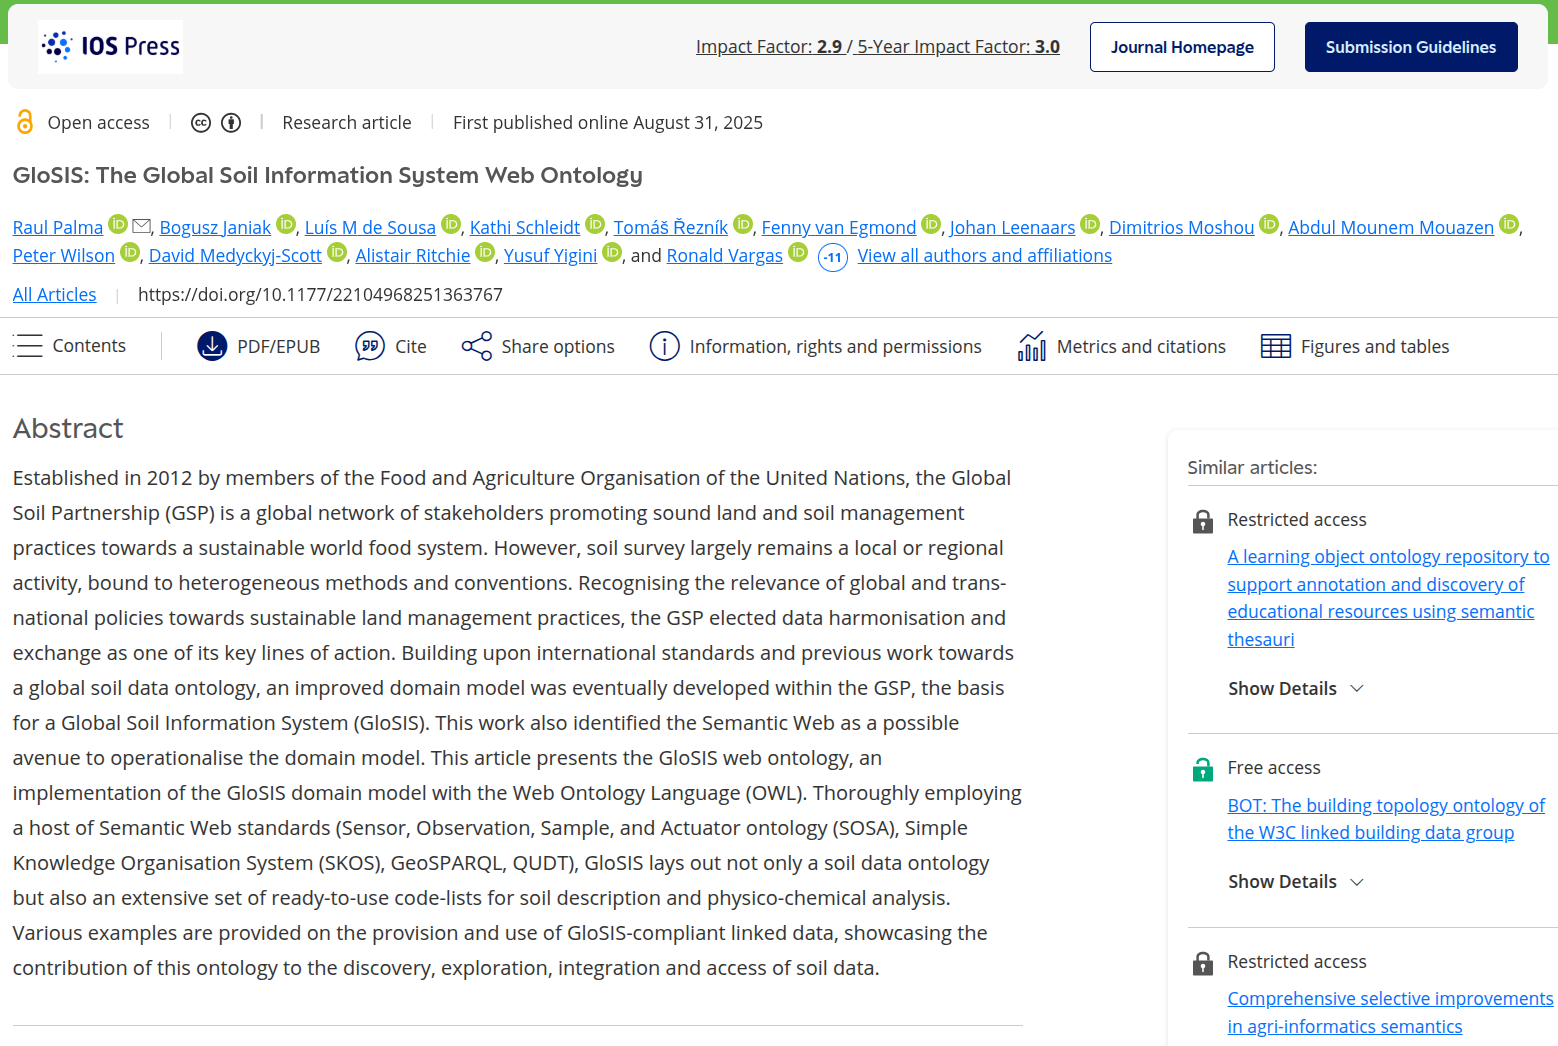Click the Information circle icon

665,346
